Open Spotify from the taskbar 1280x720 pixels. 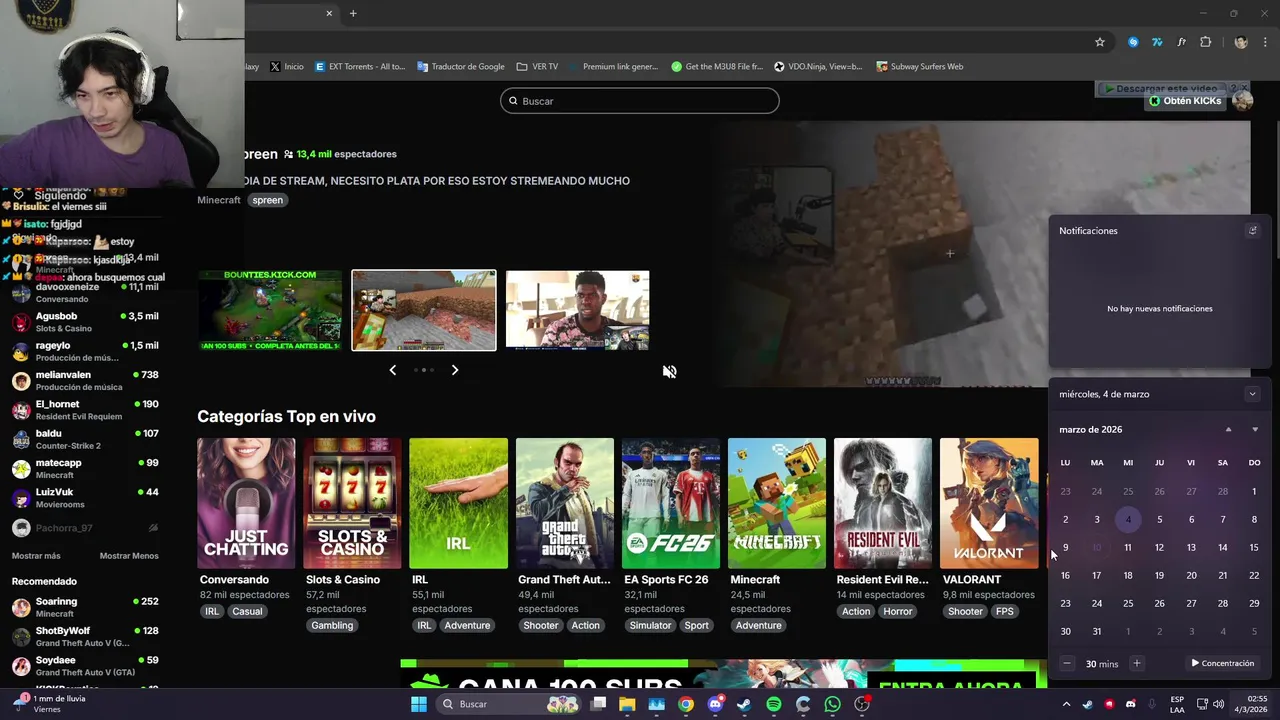click(x=774, y=704)
